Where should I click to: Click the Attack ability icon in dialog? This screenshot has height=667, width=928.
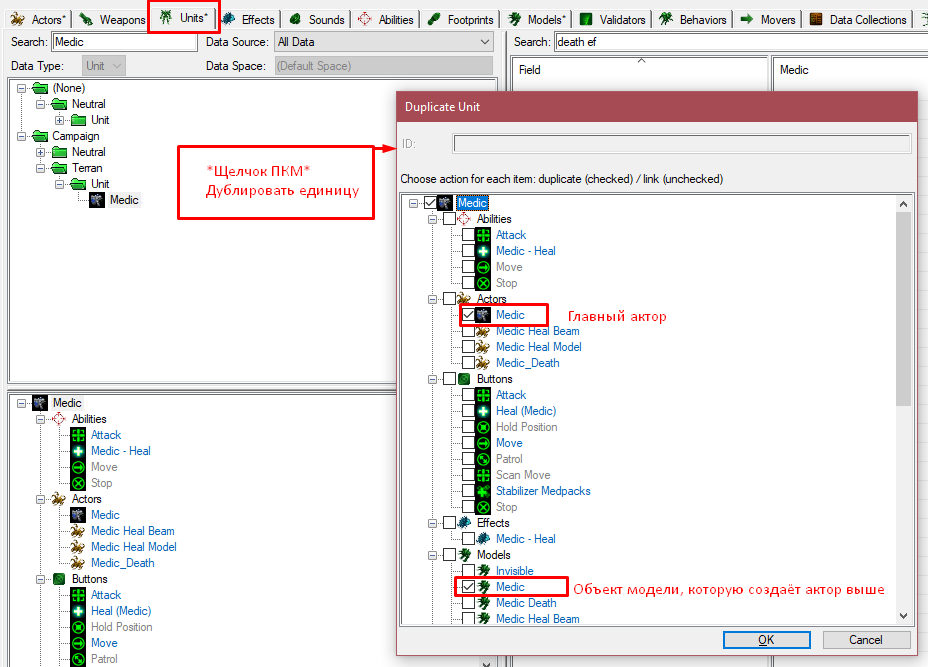tap(484, 235)
